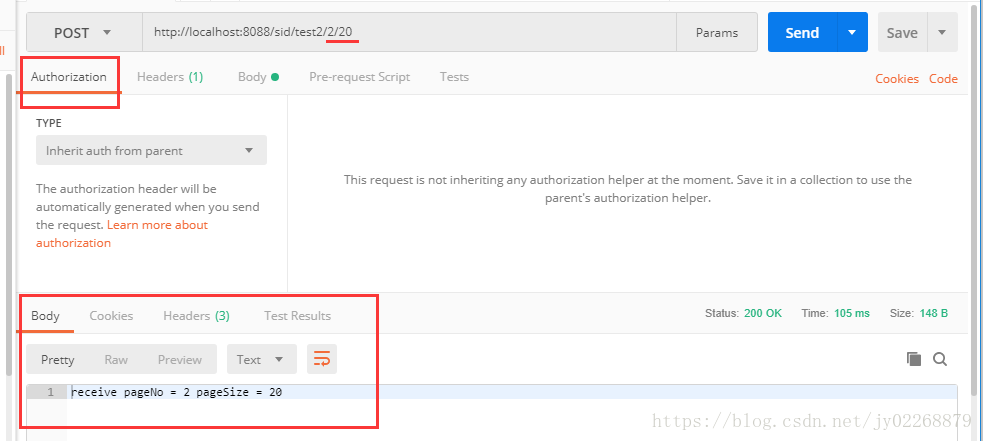Click line number 1 in response
The image size is (983, 441).
pos(50,393)
